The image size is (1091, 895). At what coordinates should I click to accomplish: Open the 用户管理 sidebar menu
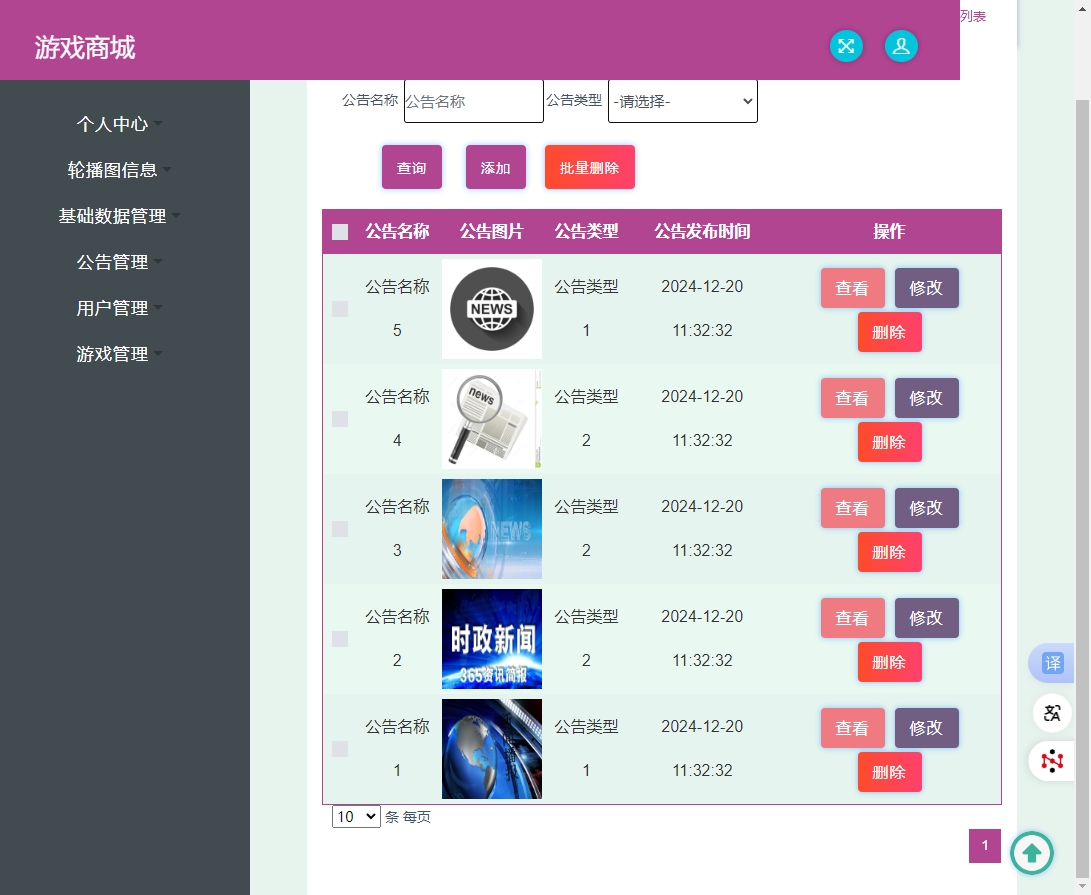pyautogui.click(x=113, y=308)
